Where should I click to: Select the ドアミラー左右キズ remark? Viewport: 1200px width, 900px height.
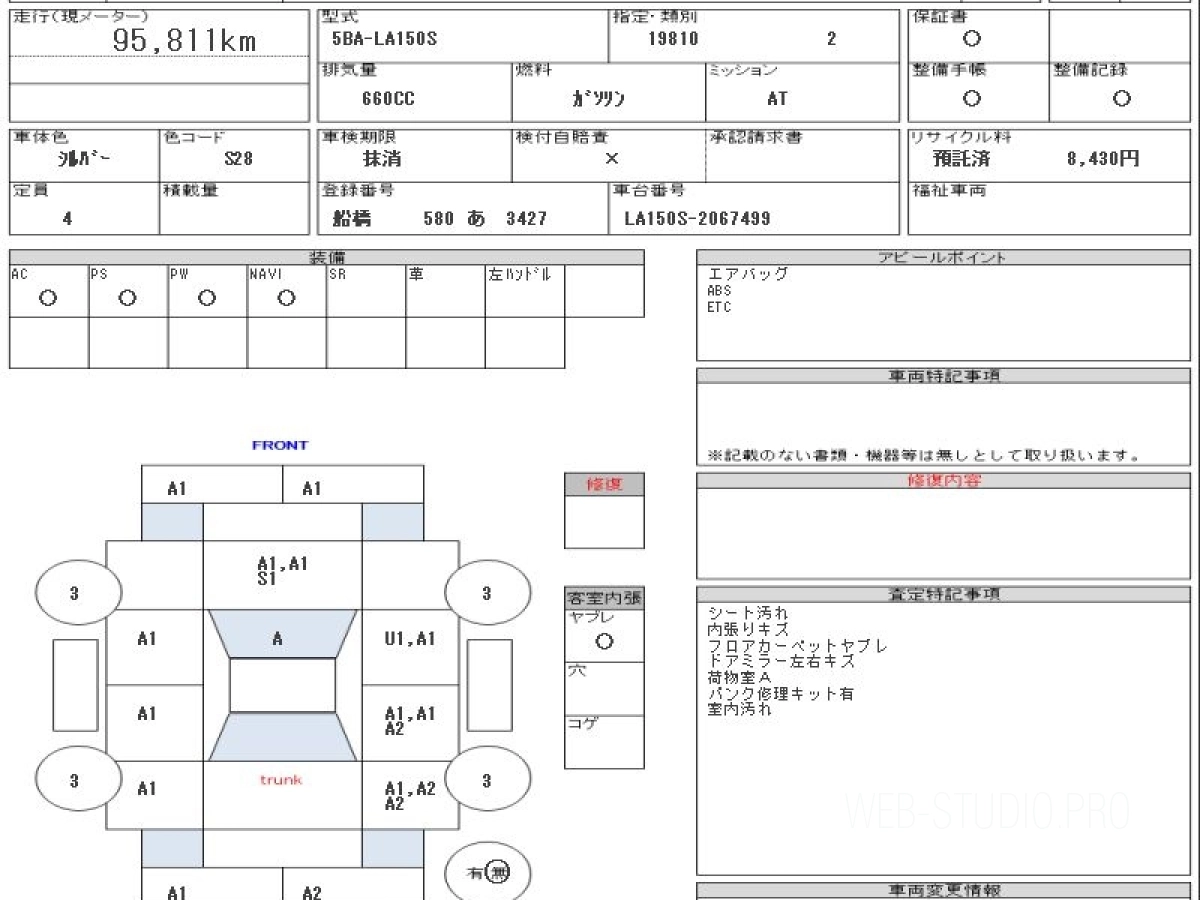(781, 661)
